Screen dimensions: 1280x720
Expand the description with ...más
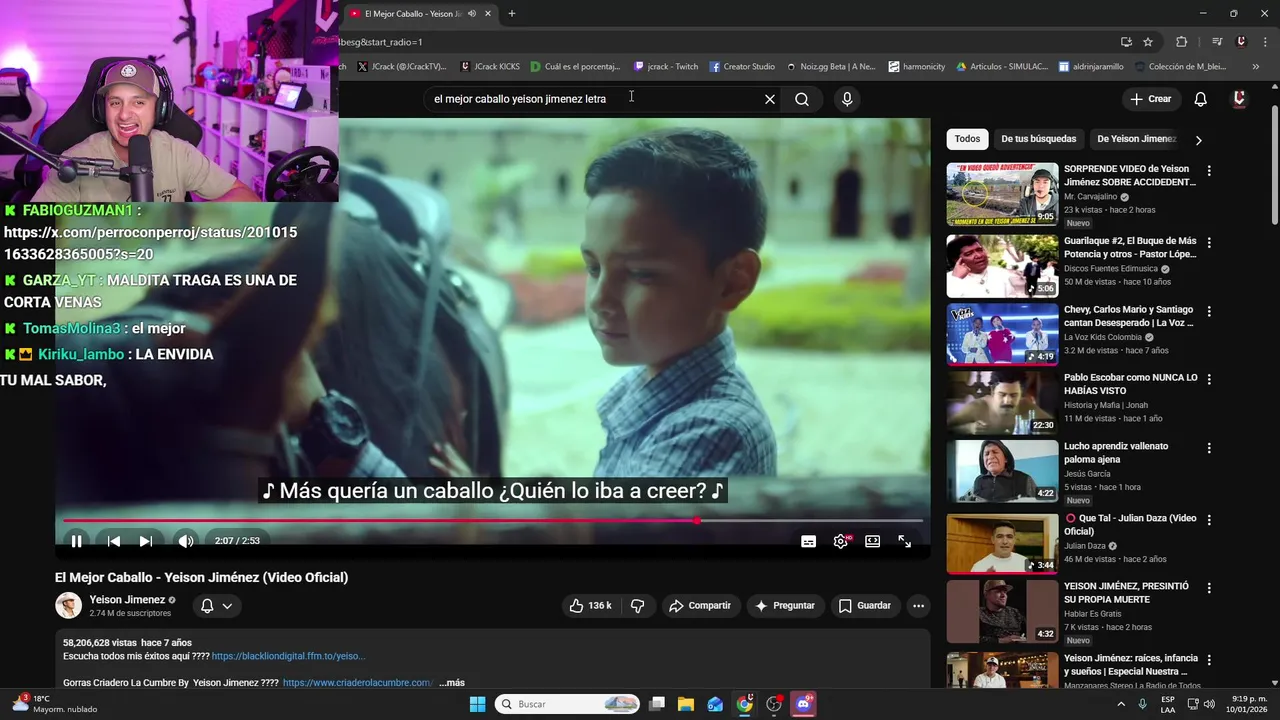pyautogui.click(x=452, y=683)
